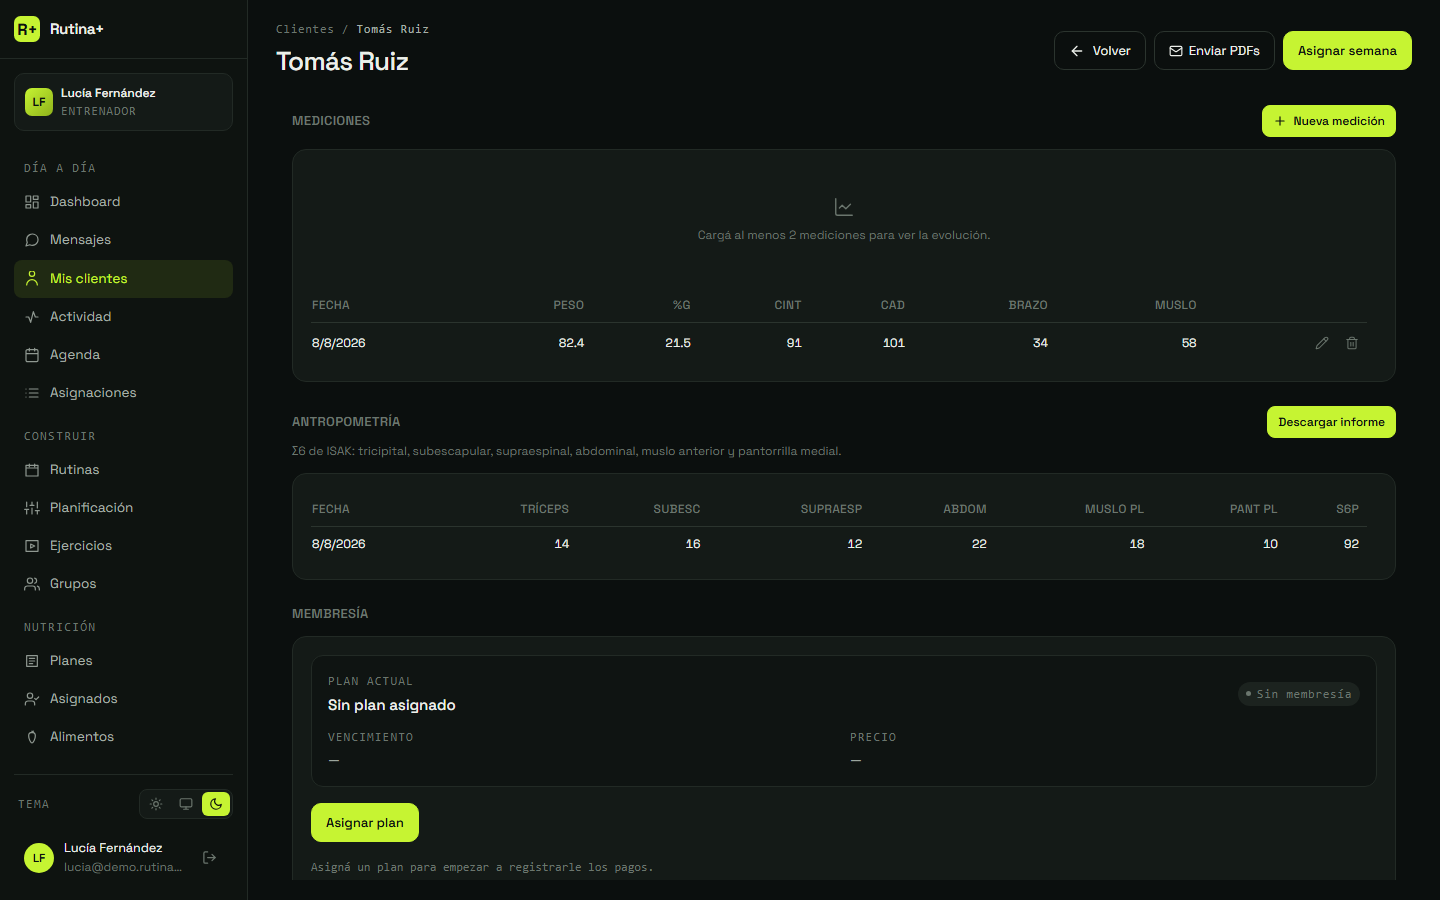
Task: Open Planificación in the sidebar
Action: tap(123, 508)
